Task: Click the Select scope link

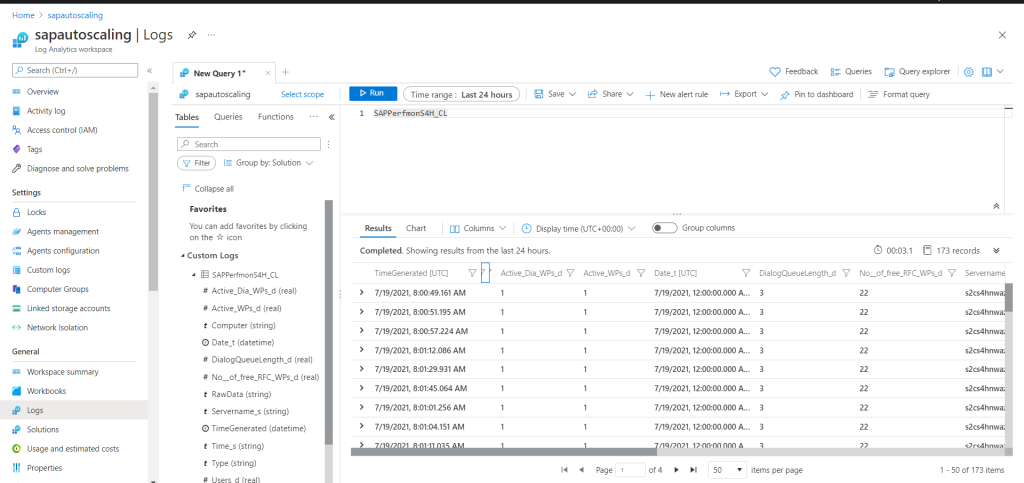Action: tap(302, 95)
